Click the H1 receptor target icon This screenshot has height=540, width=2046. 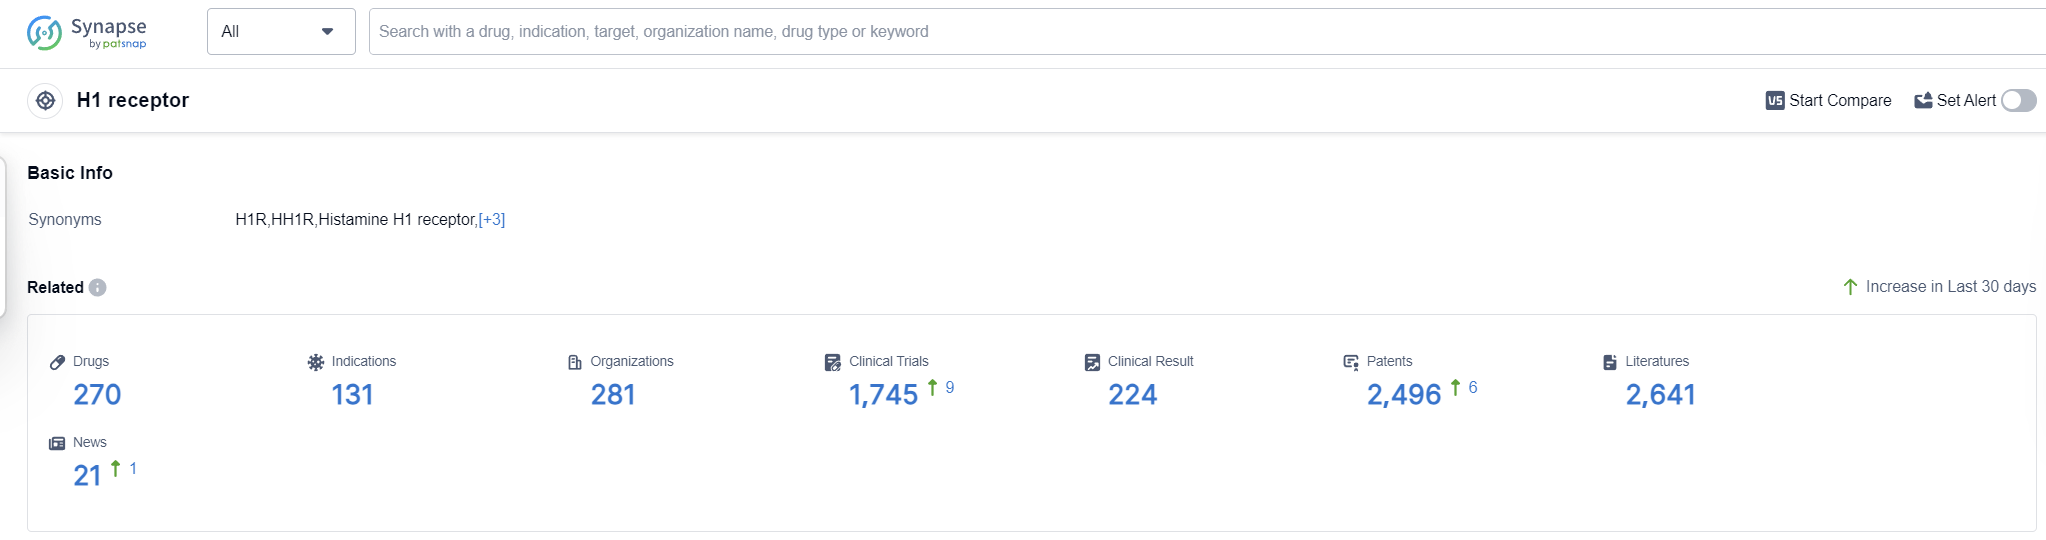pos(45,100)
